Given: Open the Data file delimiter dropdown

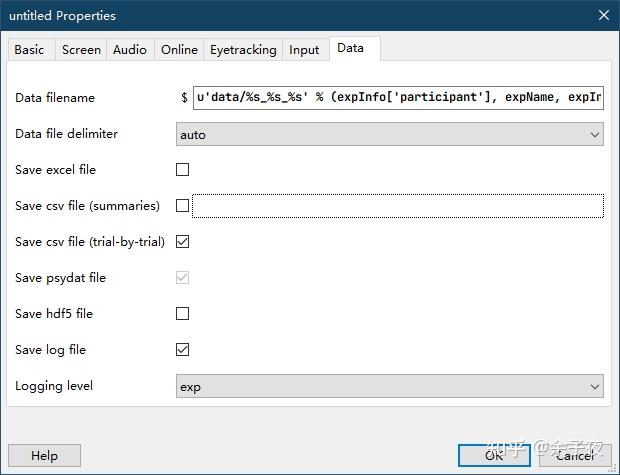Looking at the screenshot, I should pyautogui.click(x=390, y=134).
